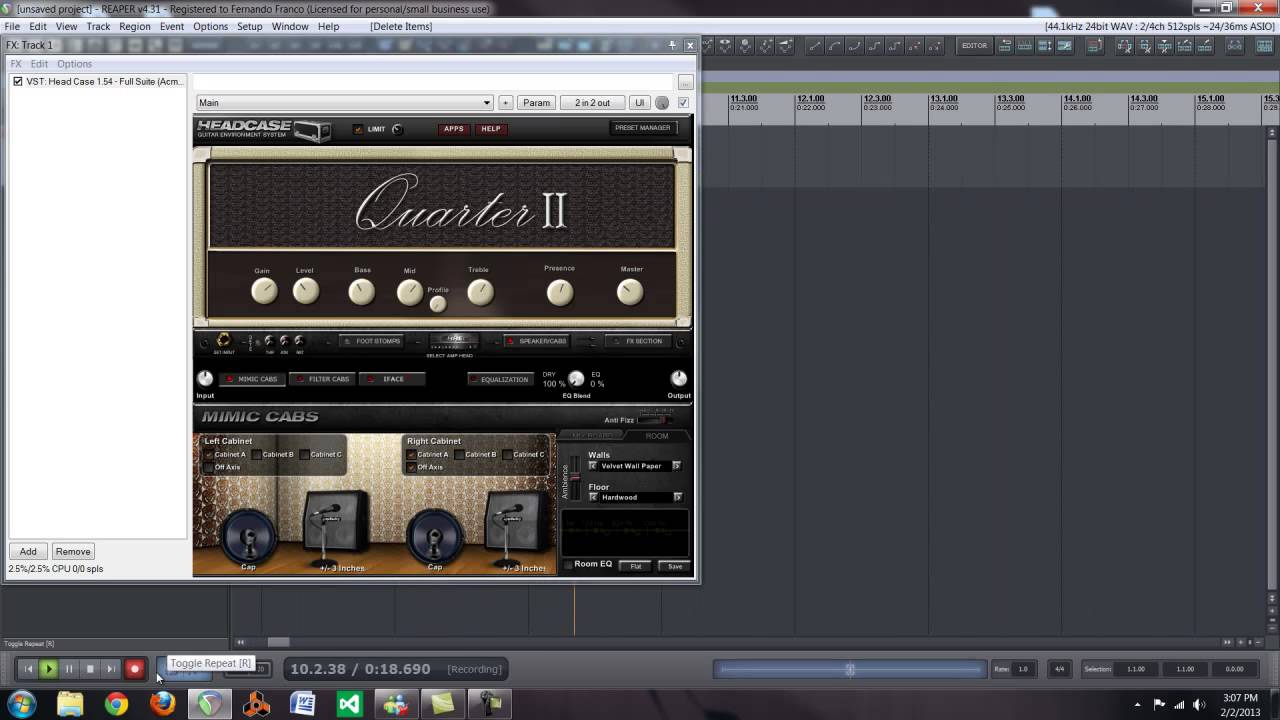The image size is (1280, 720).
Task: Toggle the EQUALIZATION button
Action: click(499, 379)
